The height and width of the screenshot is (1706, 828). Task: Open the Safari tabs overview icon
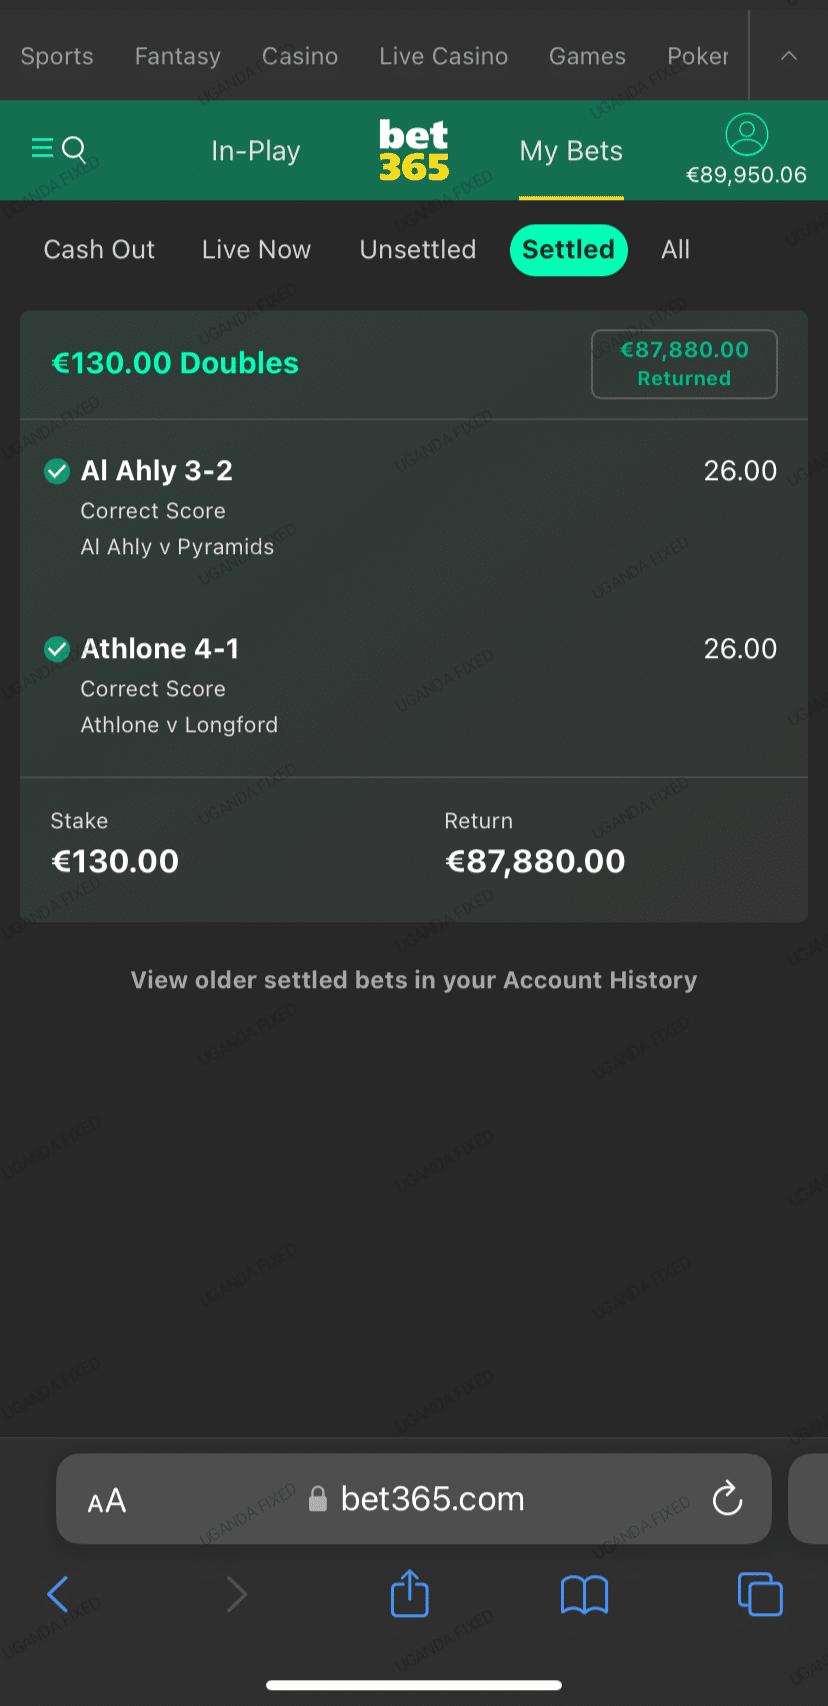pyautogui.click(x=760, y=1593)
